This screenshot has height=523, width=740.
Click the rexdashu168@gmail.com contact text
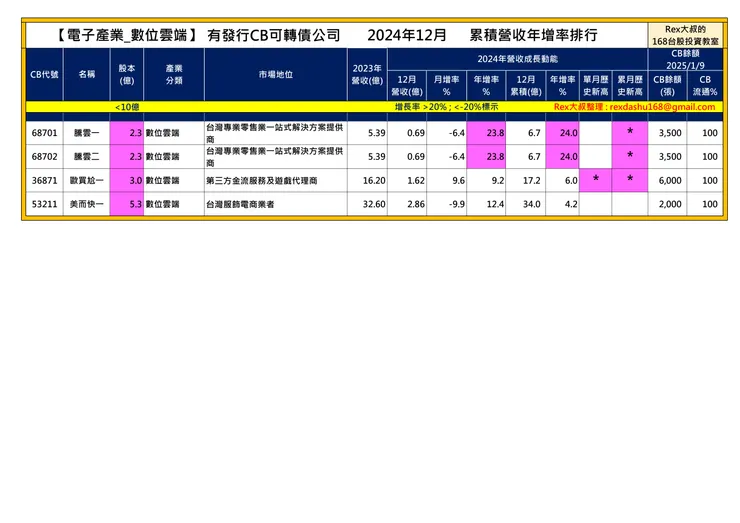pyautogui.click(x=662, y=107)
